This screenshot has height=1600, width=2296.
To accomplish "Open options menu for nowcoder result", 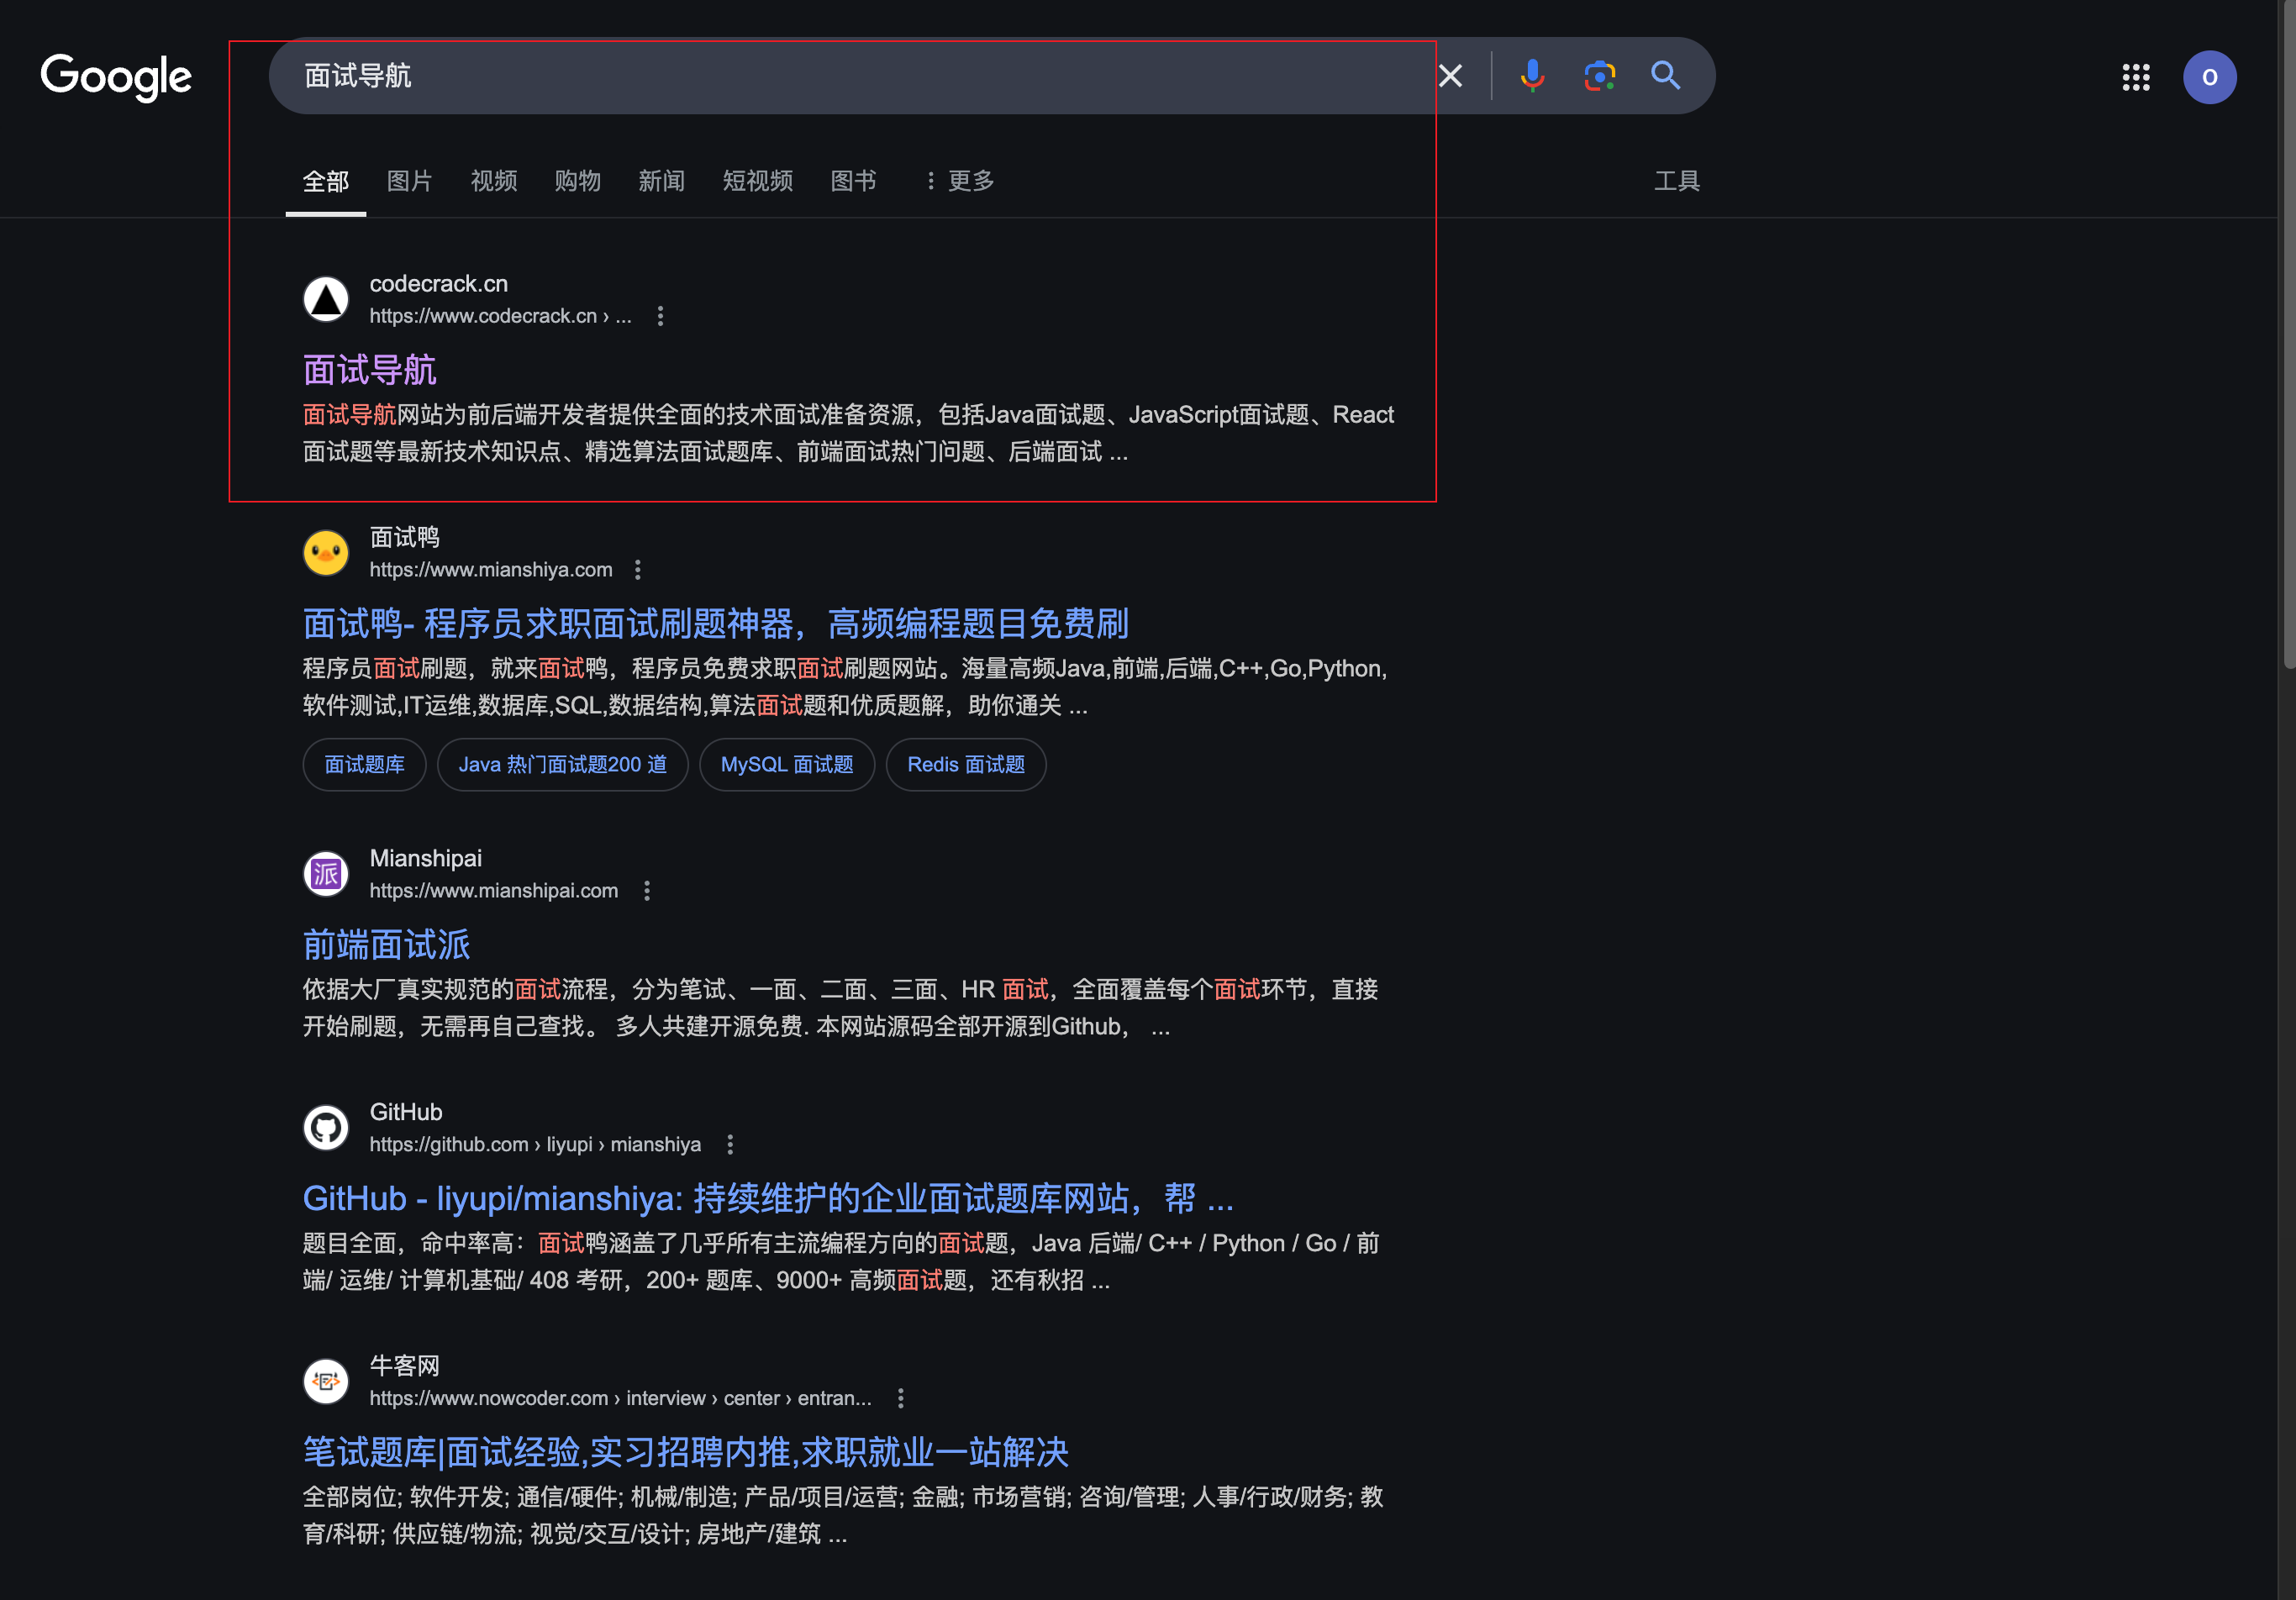I will coord(901,1398).
